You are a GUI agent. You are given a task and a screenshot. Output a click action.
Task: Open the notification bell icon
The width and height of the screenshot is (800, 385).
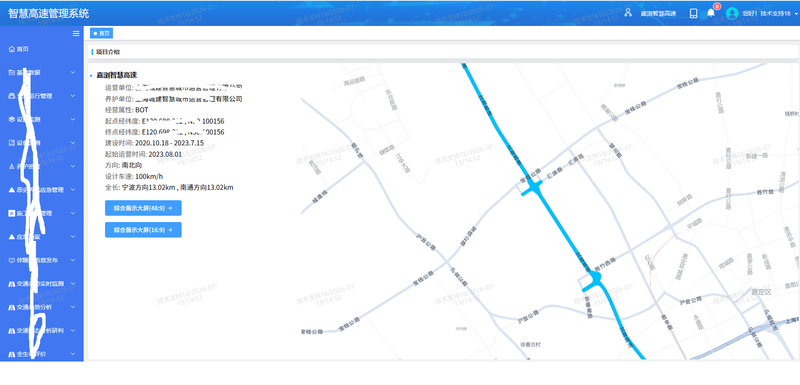pos(711,13)
